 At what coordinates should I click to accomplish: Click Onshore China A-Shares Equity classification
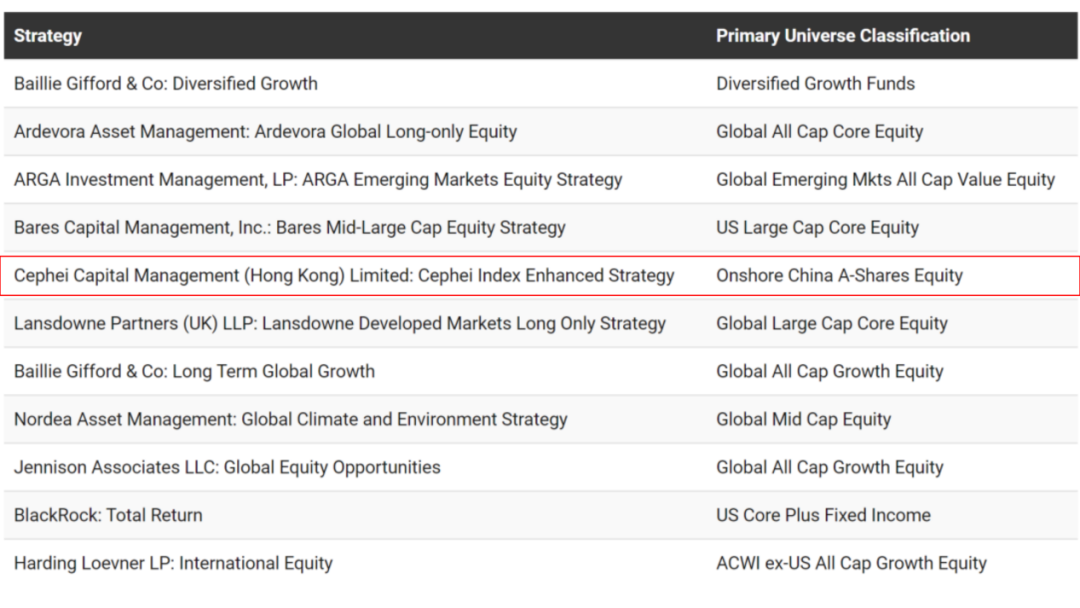point(839,275)
